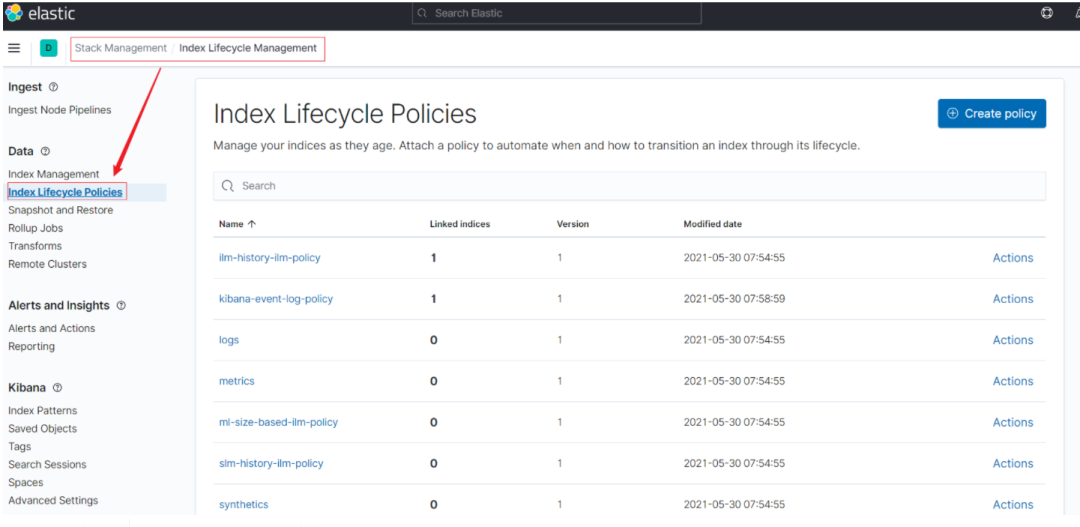Click linked indices count for ilm-history-ilm-policy

[x=433, y=258]
